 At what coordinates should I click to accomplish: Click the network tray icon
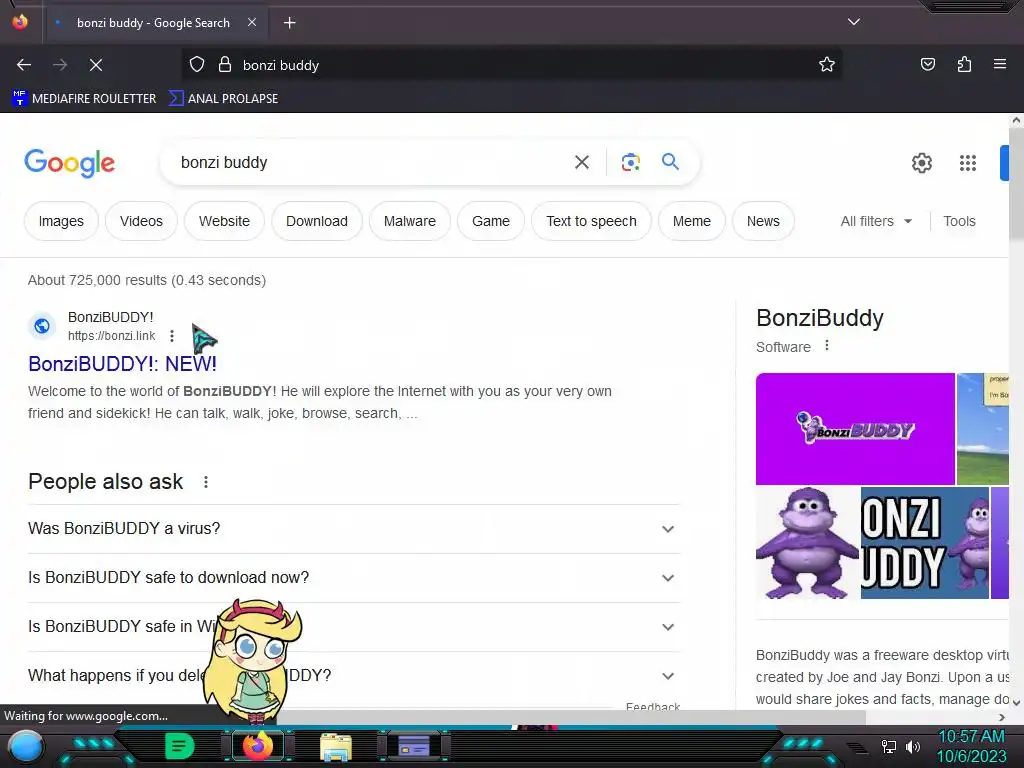[888, 746]
